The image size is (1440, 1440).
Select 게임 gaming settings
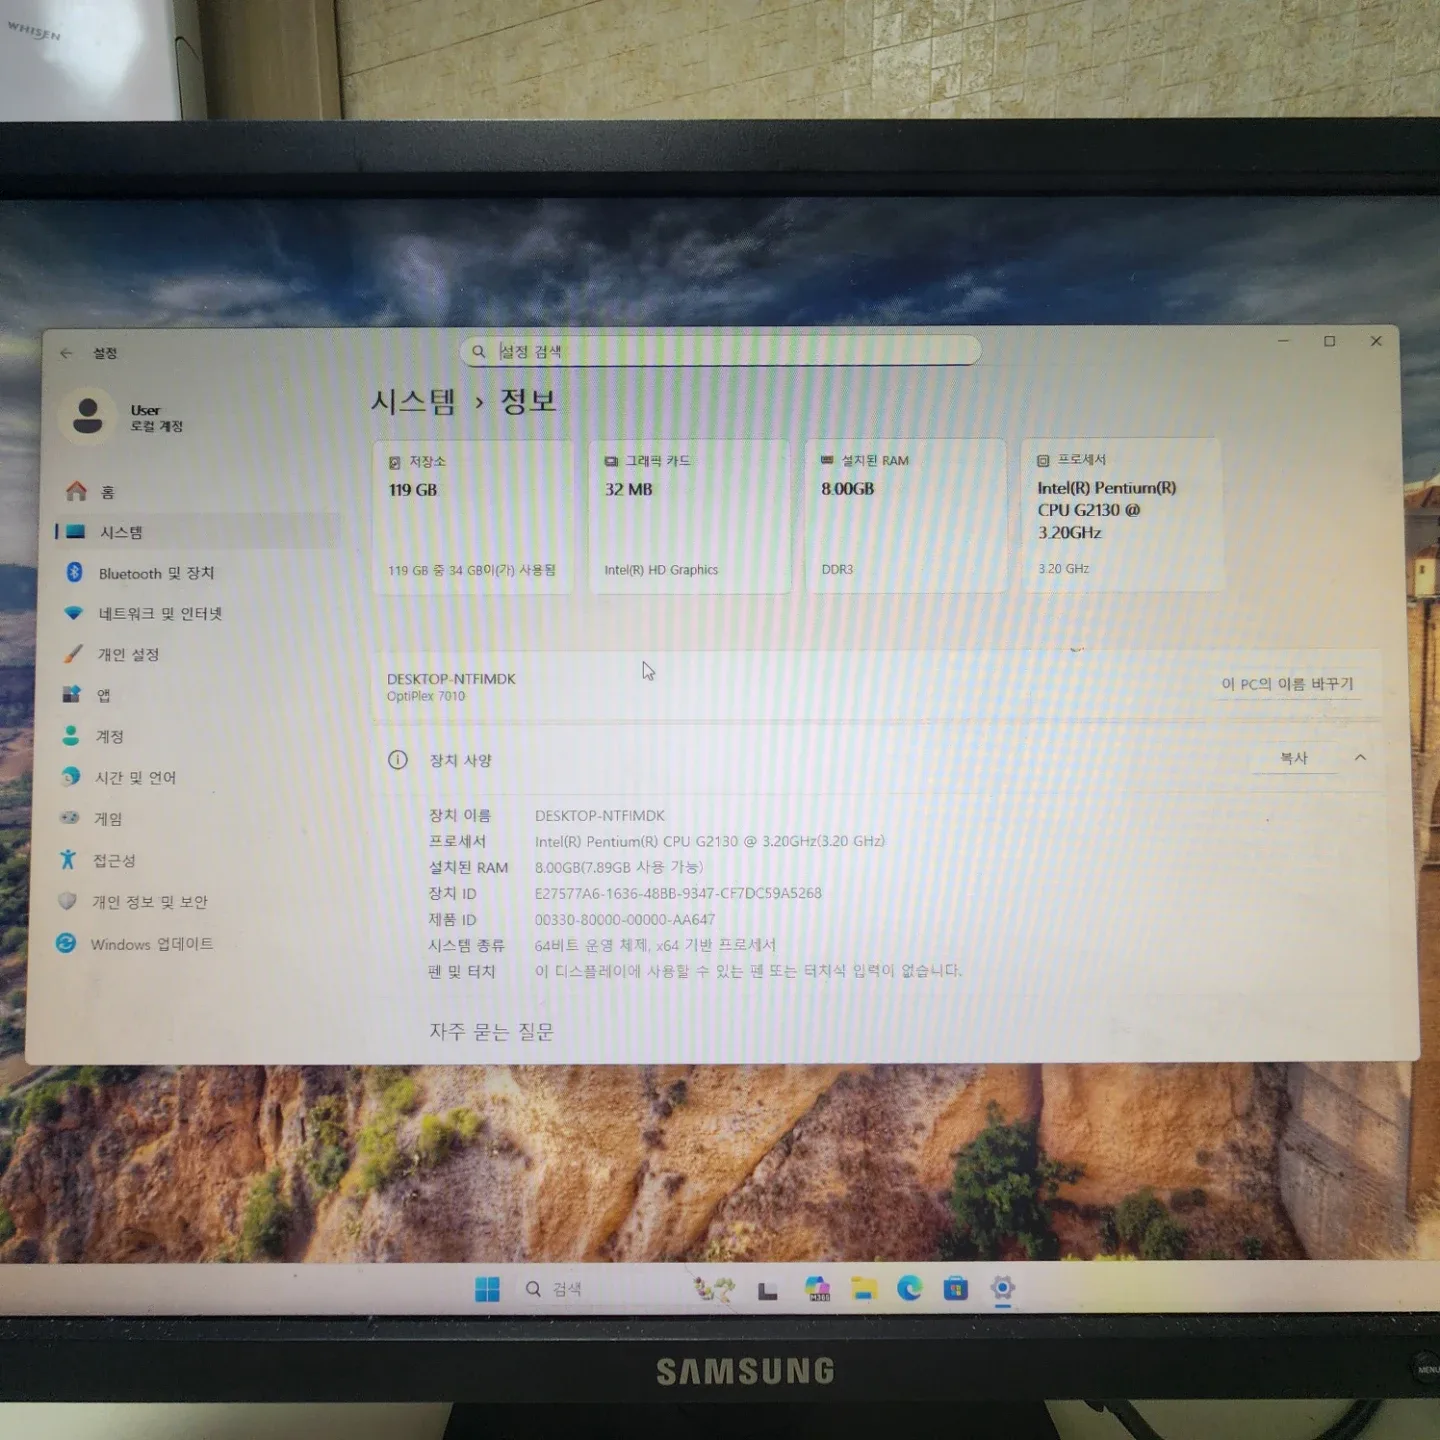pyautogui.click(x=107, y=819)
